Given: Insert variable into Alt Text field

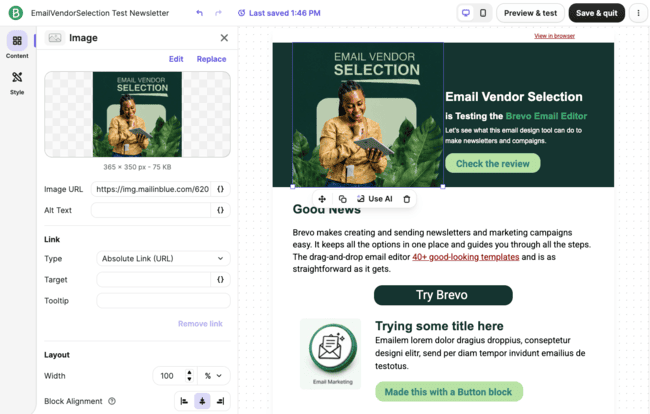Looking at the screenshot, I should tap(221, 210).
